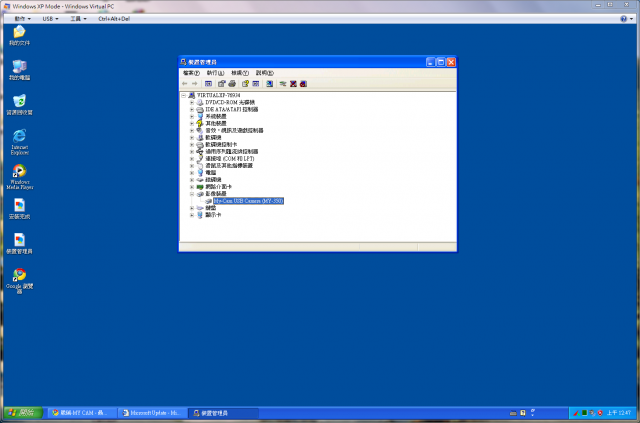Open the 執行(A) Action menu

tap(215, 73)
